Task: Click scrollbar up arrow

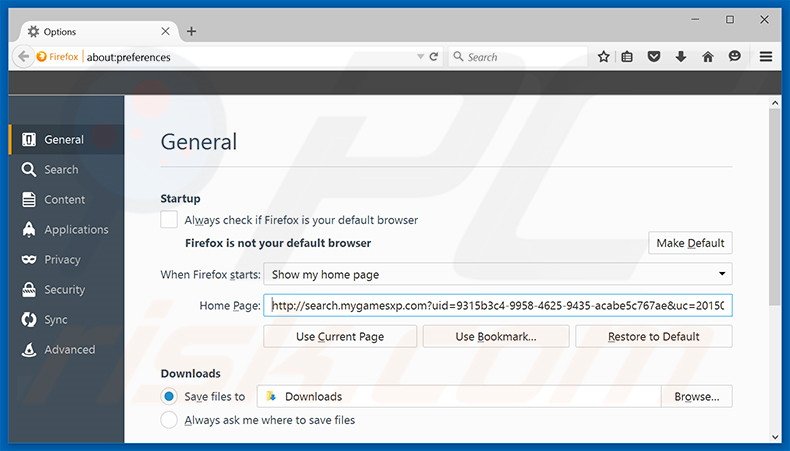Action: (x=775, y=103)
